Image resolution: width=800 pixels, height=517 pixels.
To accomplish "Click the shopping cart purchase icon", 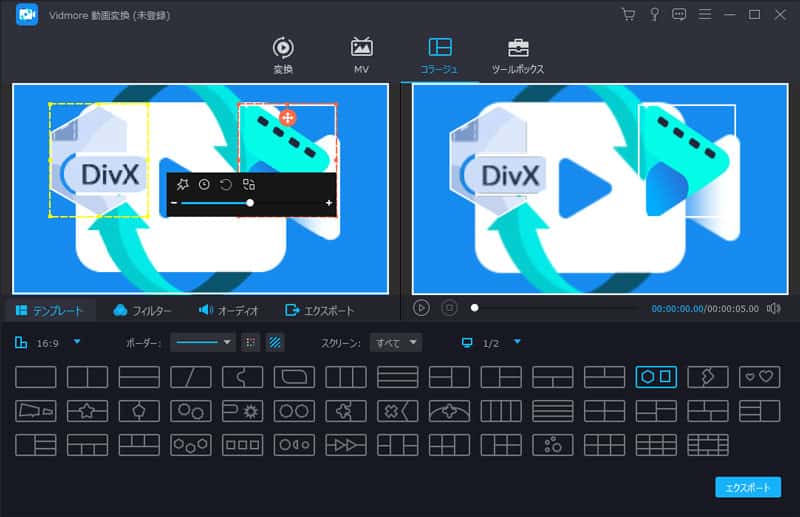I will (x=628, y=14).
